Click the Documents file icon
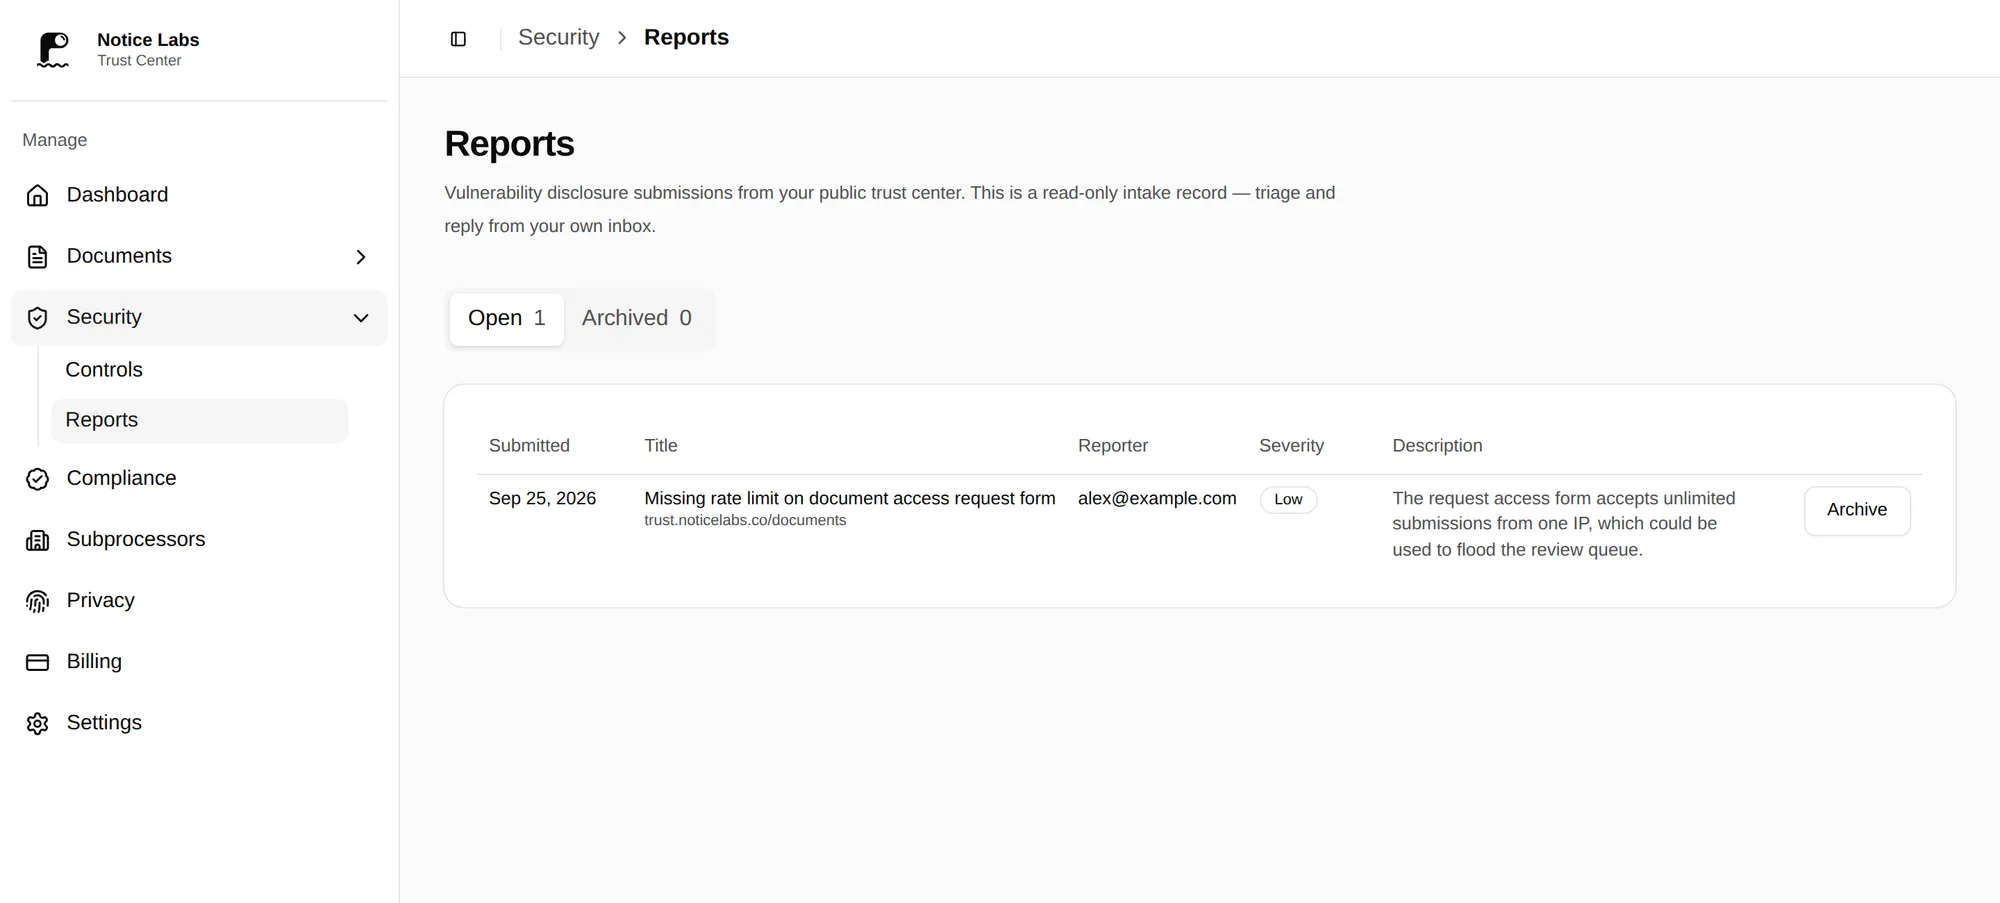2000x903 pixels. (x=37, y=257)
